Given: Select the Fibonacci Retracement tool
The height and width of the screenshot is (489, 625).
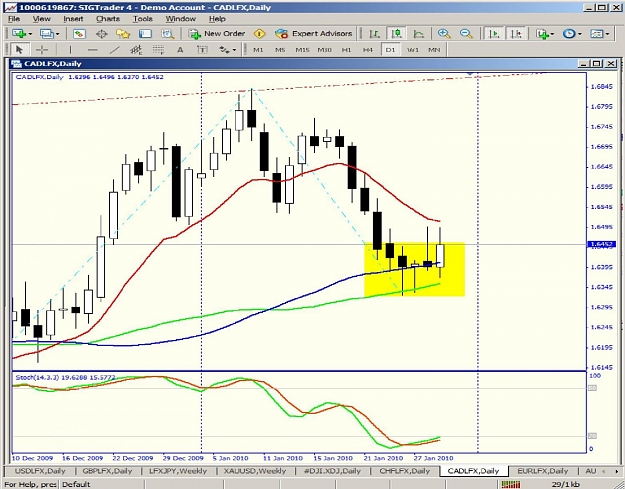Looking at the screenshot, I should tap(158, 50).
